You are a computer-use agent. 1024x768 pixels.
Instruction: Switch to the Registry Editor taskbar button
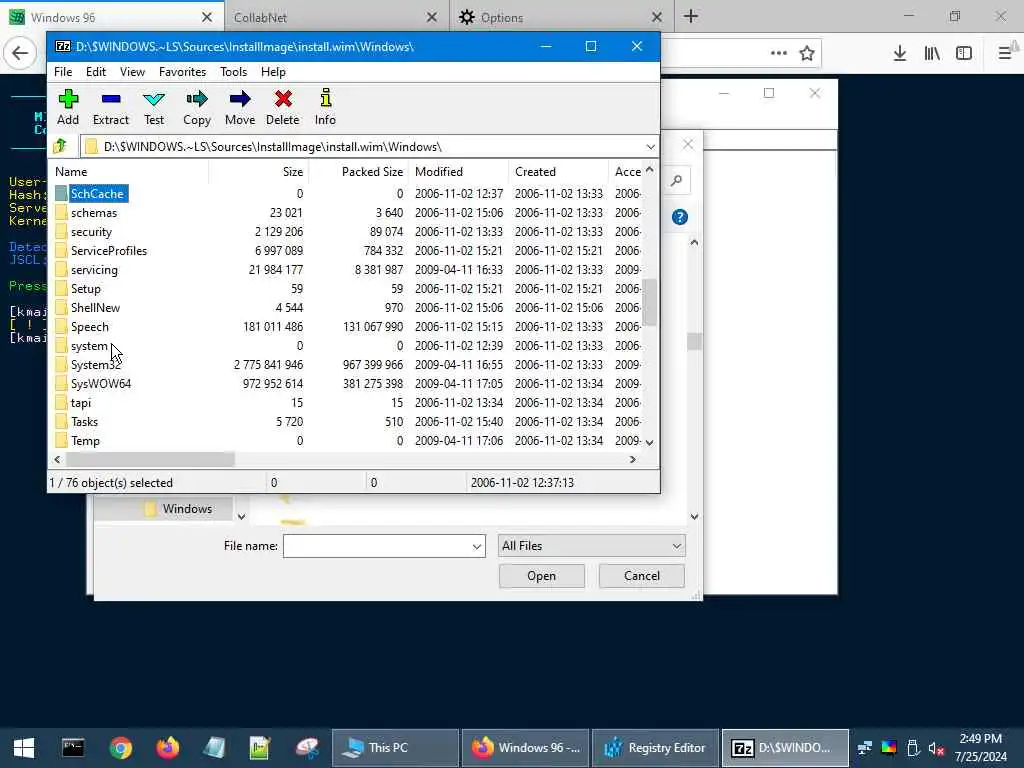pos(655,748)
